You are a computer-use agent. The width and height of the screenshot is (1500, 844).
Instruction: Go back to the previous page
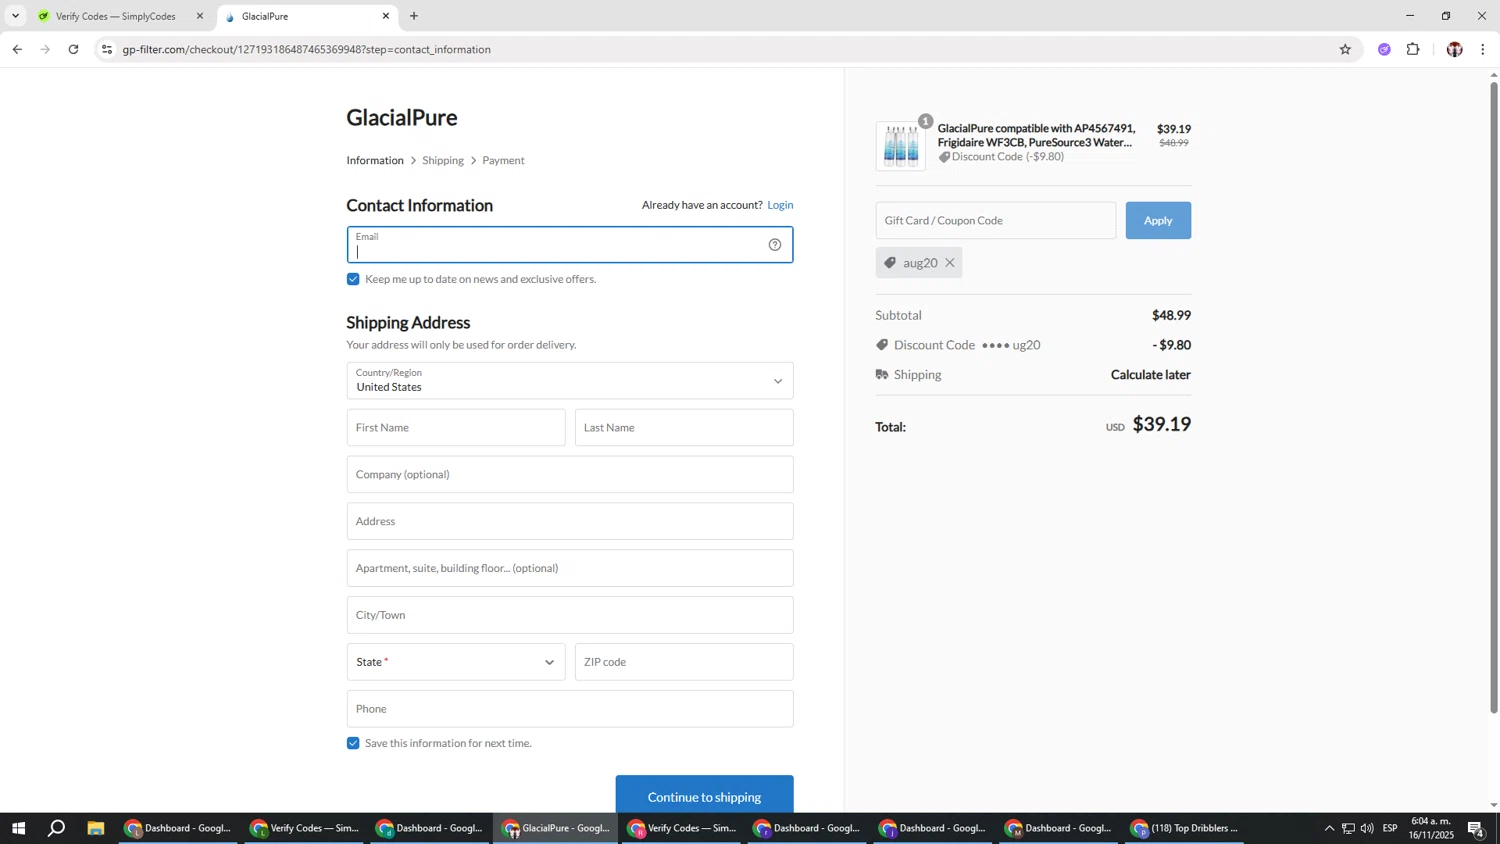17,49
